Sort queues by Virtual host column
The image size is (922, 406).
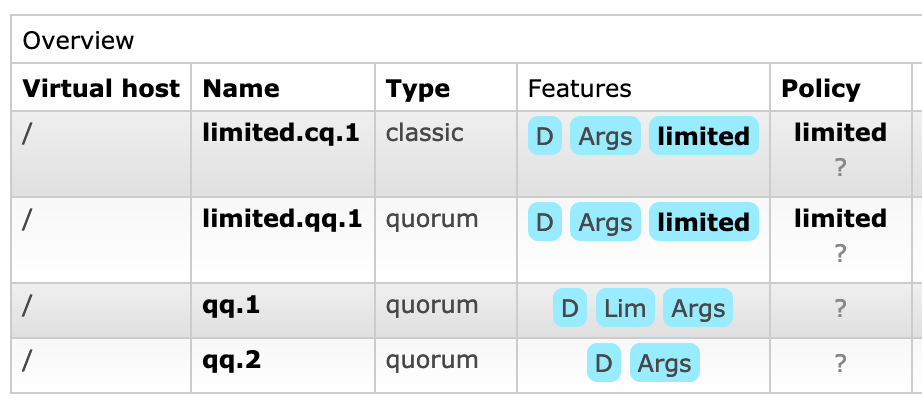pyautogui.click(x=101, y=88)
